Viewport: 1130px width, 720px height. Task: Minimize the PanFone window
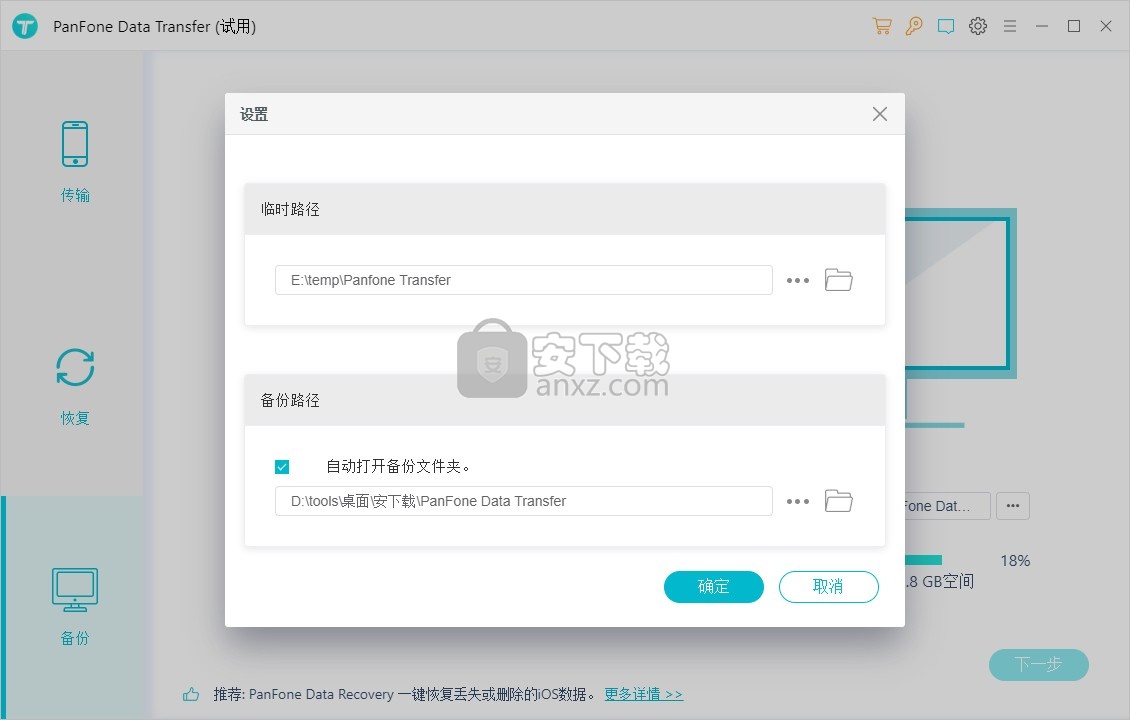(x=1042, y=27)
